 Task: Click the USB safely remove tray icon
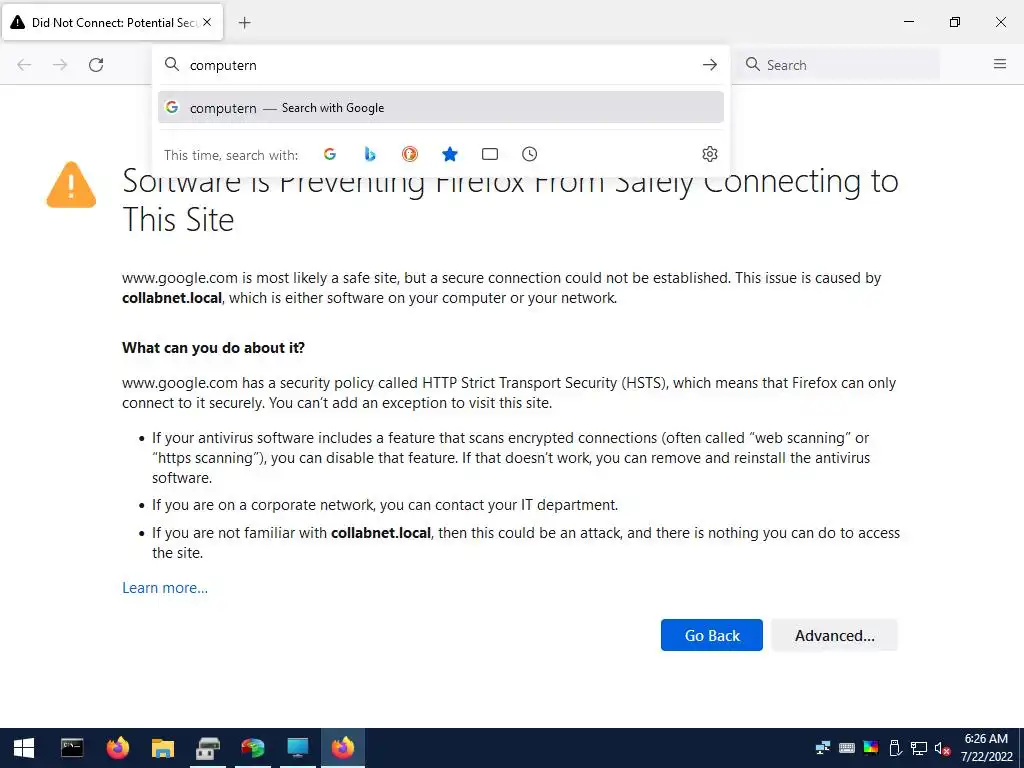click(x=895, y=748)
